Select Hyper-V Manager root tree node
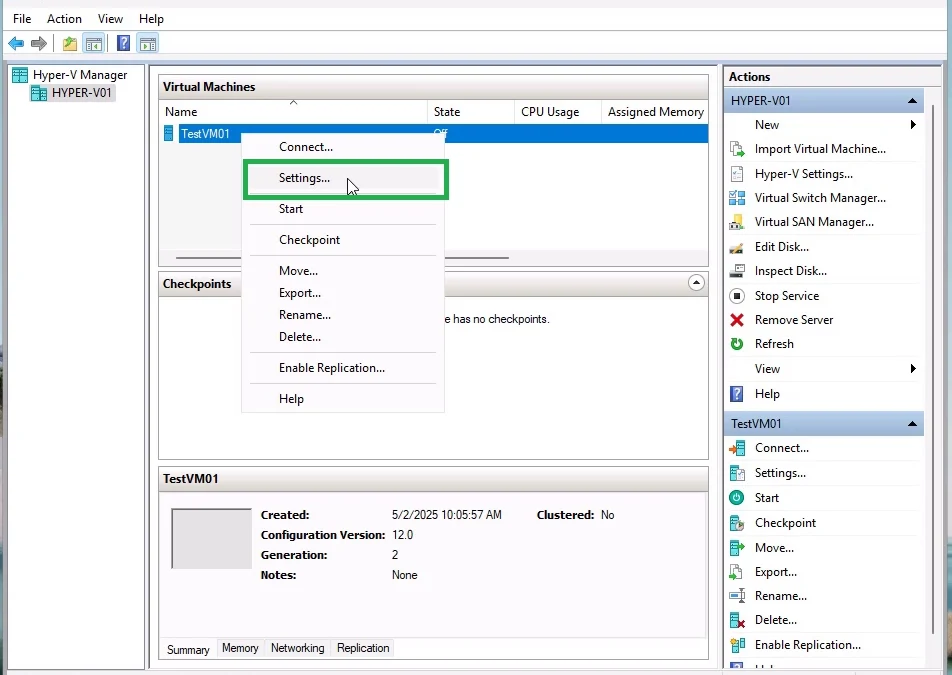Screen dimensions: 952x675 pos(80,75)
